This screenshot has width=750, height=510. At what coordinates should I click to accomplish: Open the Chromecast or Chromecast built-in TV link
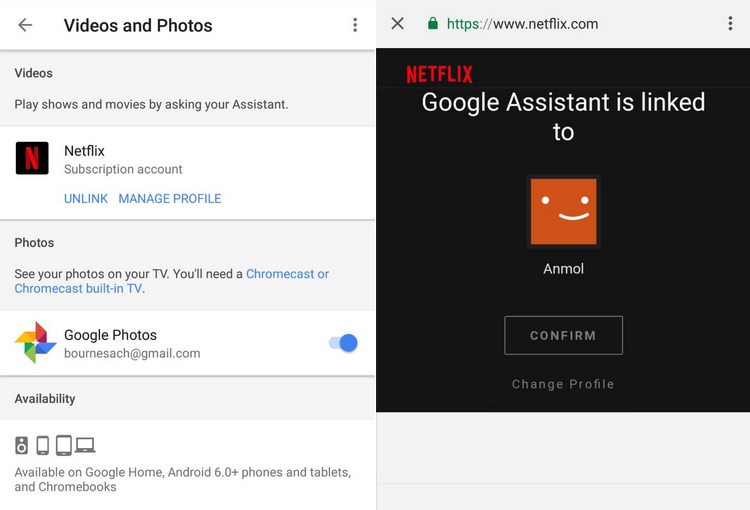coord(172,281)
